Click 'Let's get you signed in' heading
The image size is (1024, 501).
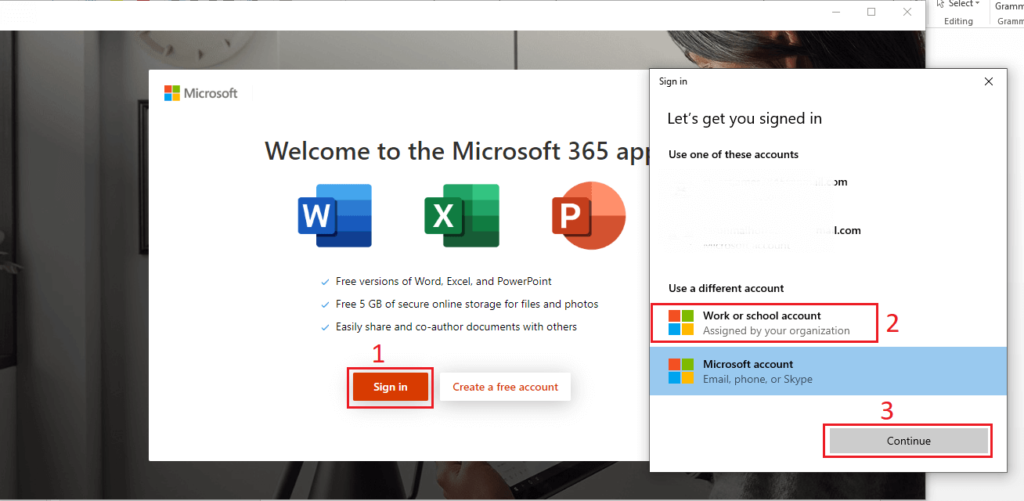[744, 119]
